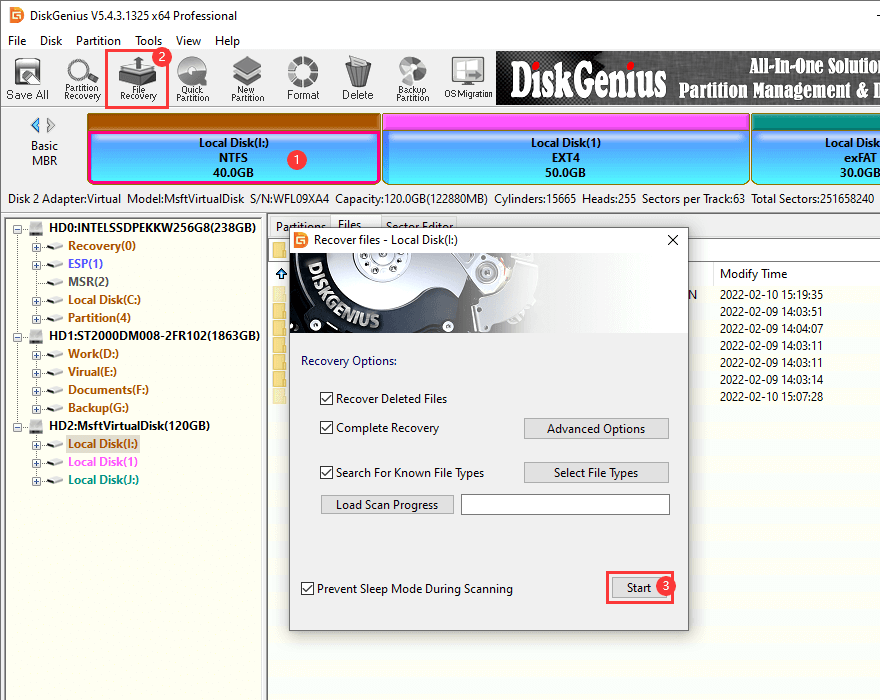Go to next disk arrow
This screenshot has height=700, width=880.
click(x=51, y=125)
